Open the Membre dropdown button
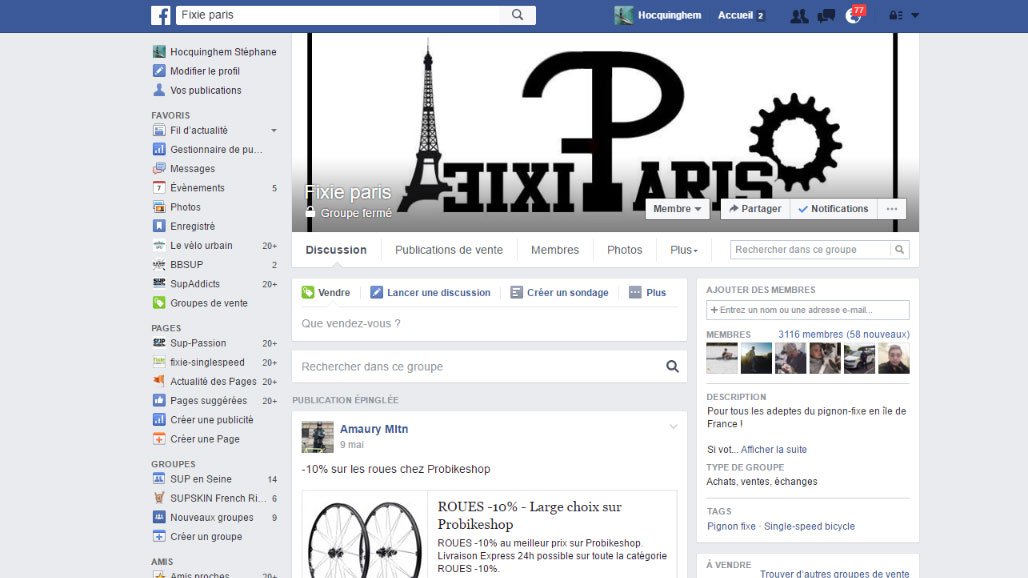Screen dimensions: 1028x578 677,209
